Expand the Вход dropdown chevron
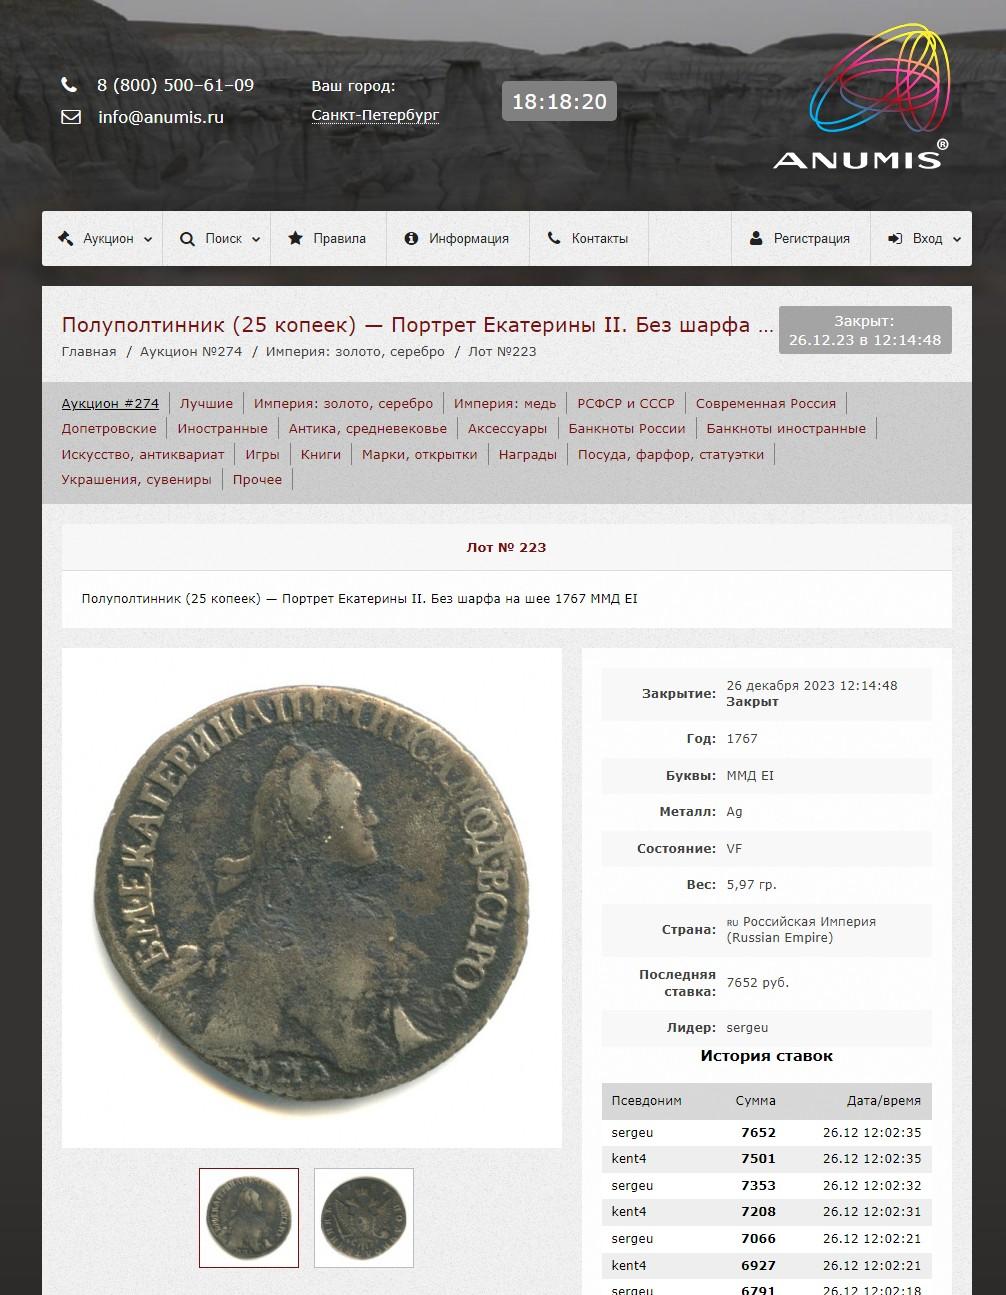 957,240
